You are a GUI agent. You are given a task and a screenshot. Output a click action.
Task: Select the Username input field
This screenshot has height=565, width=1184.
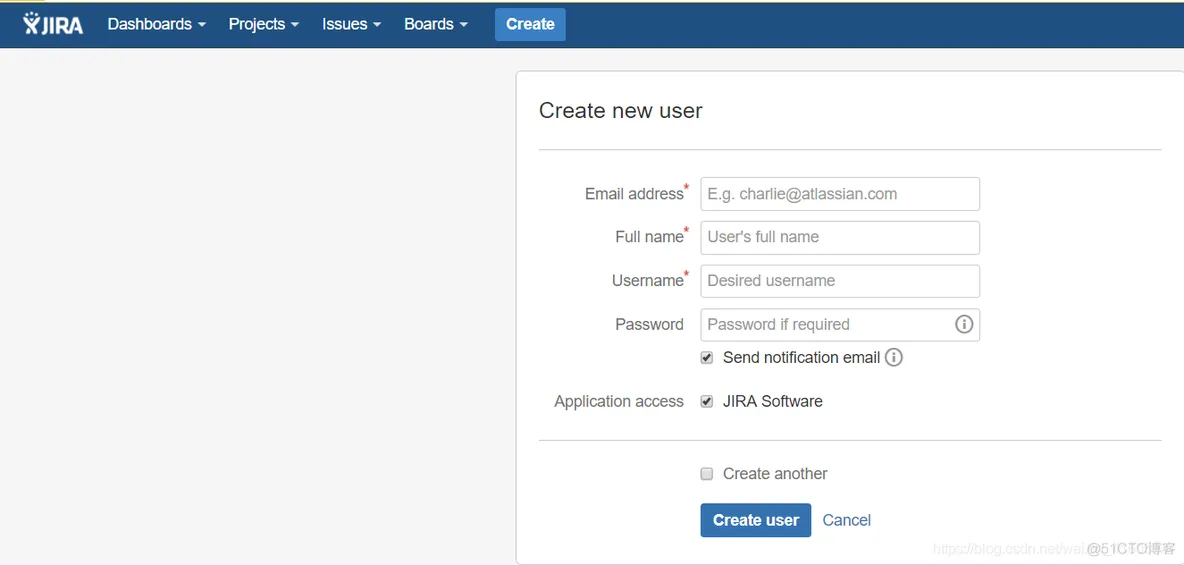coord(840,281)
